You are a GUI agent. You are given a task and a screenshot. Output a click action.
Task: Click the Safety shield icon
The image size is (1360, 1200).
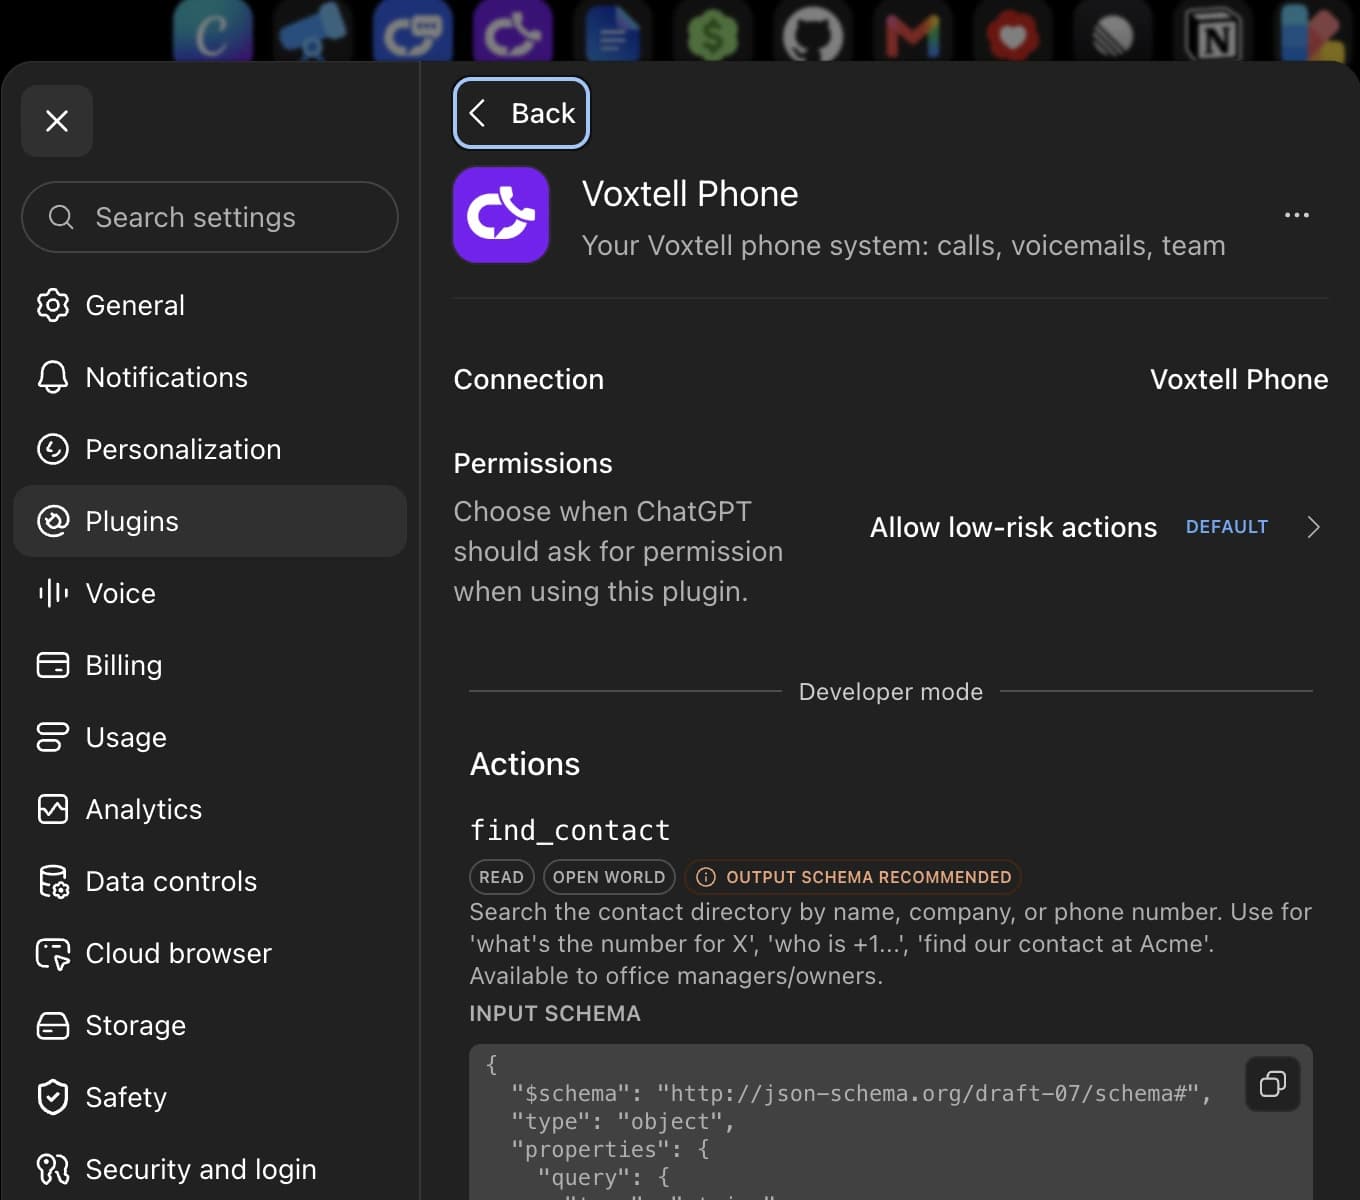53,1097
